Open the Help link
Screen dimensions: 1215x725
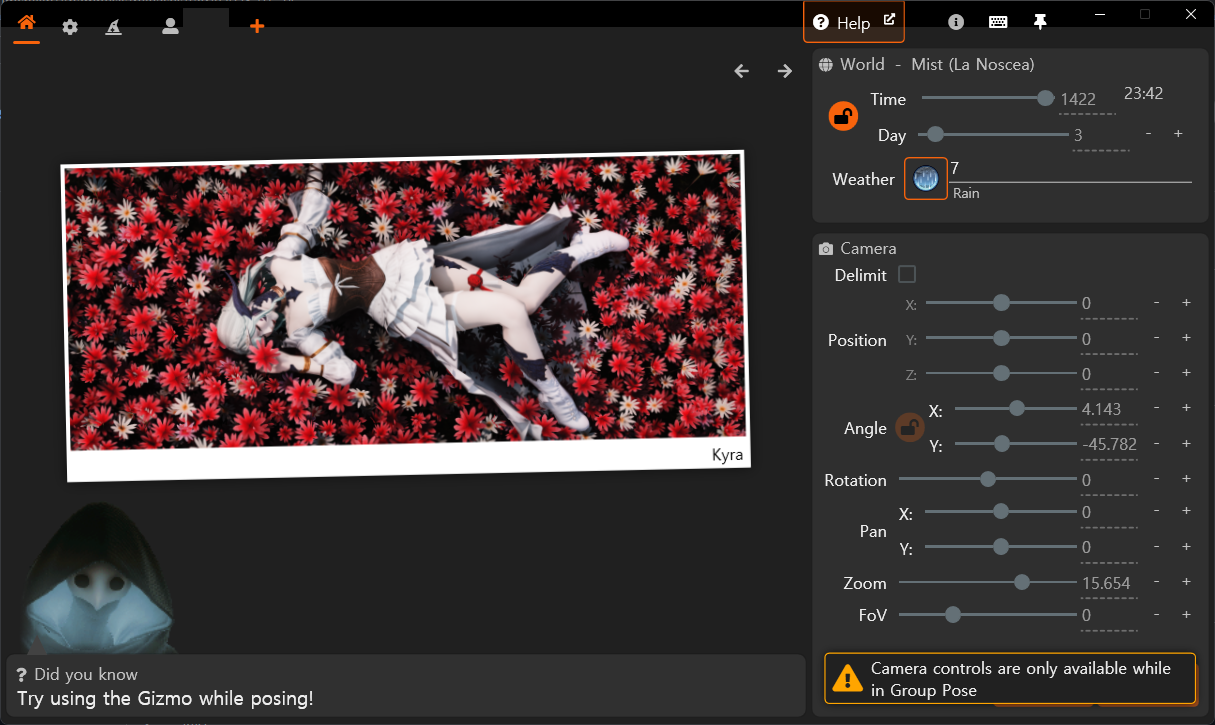pyautogui.click(x=854, y=22)
